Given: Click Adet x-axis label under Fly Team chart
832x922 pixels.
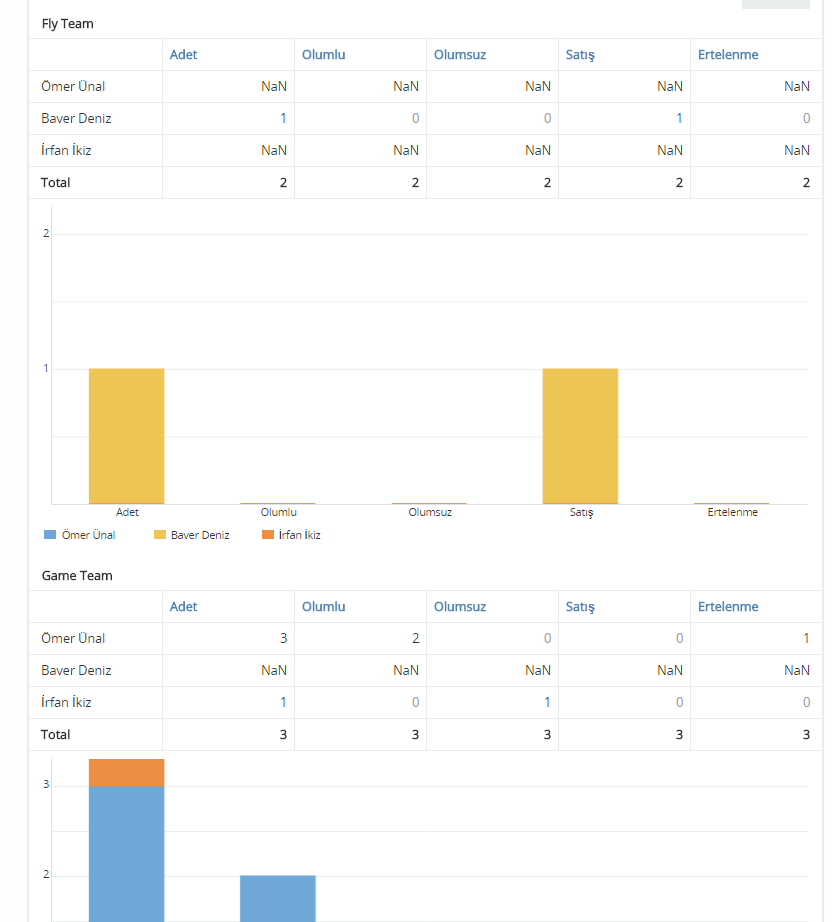Looking at the screenshot, I should (x=127, y=512).
